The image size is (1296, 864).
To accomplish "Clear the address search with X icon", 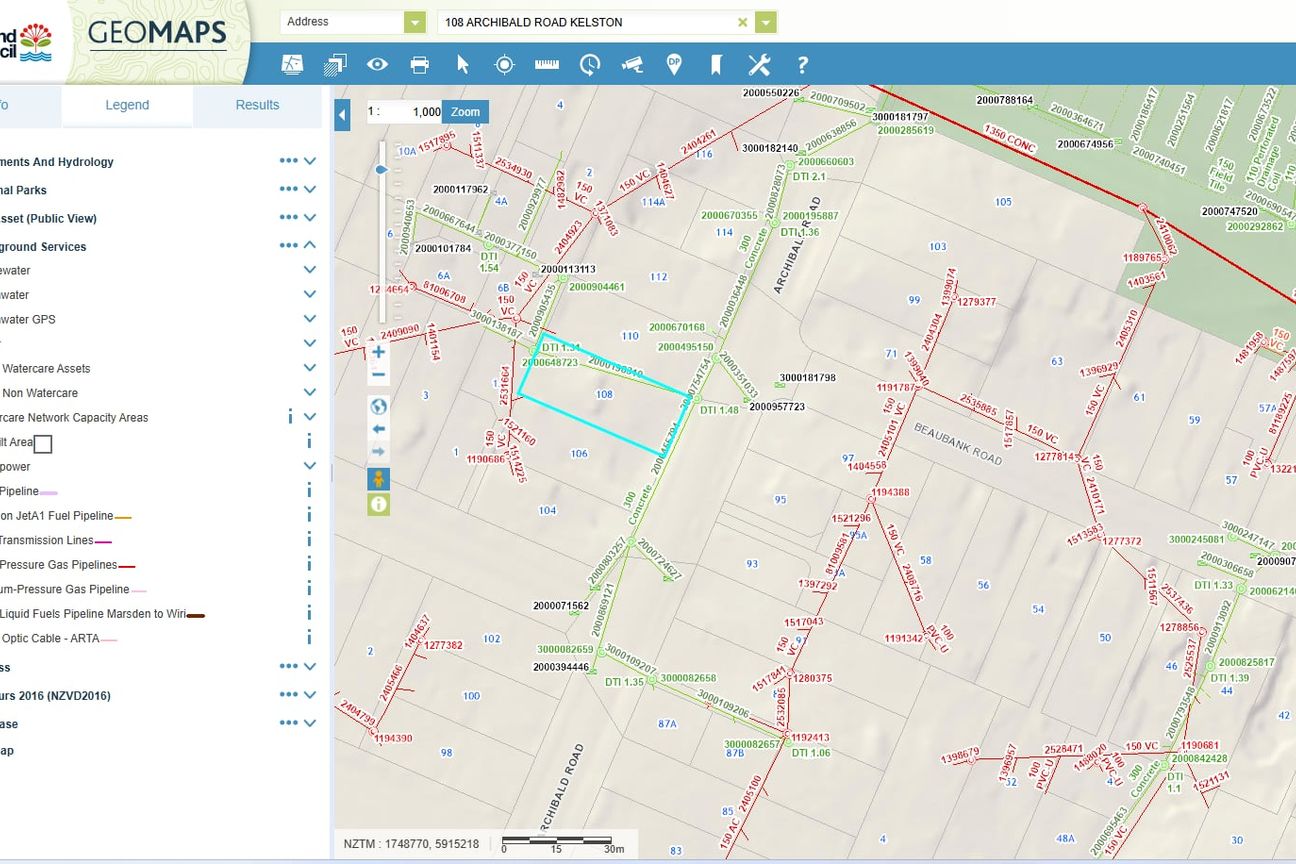I will tap(742, 22).
